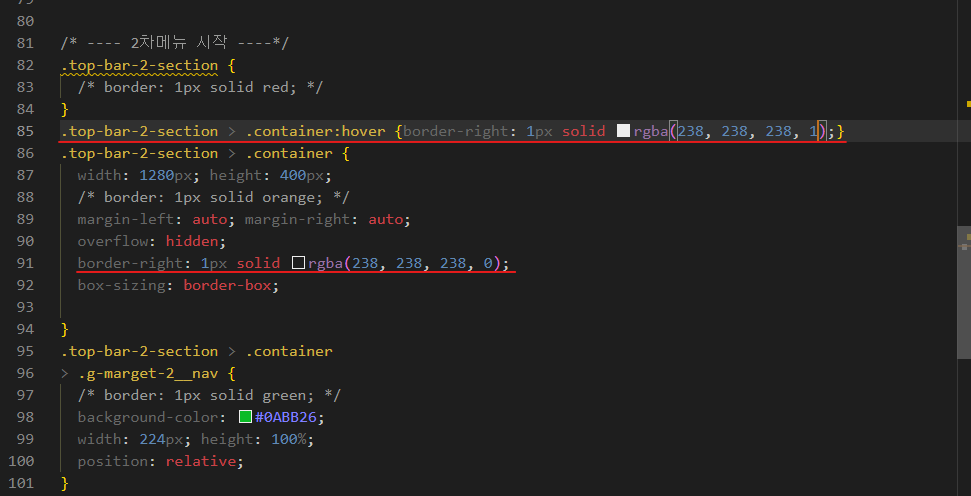Click the 'hidden' value on line 90
This screenshot has height=496, width=971.
tap(192, 241)
